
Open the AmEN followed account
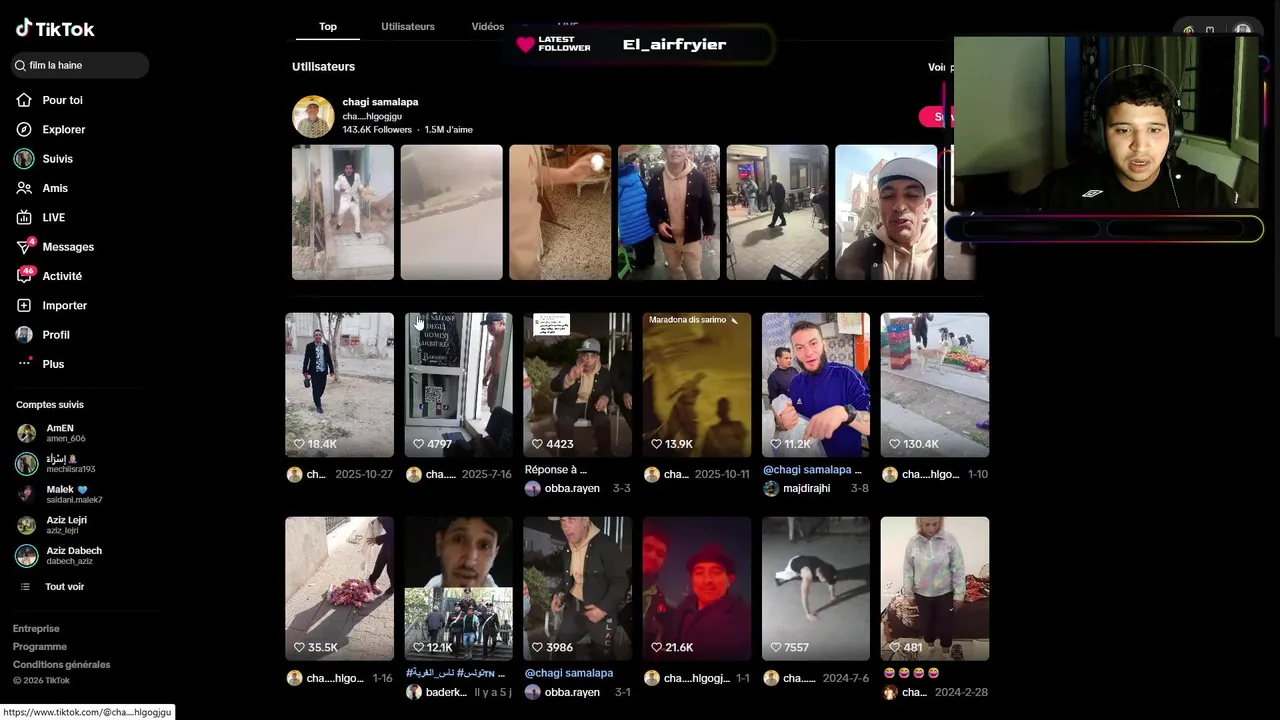59,433
